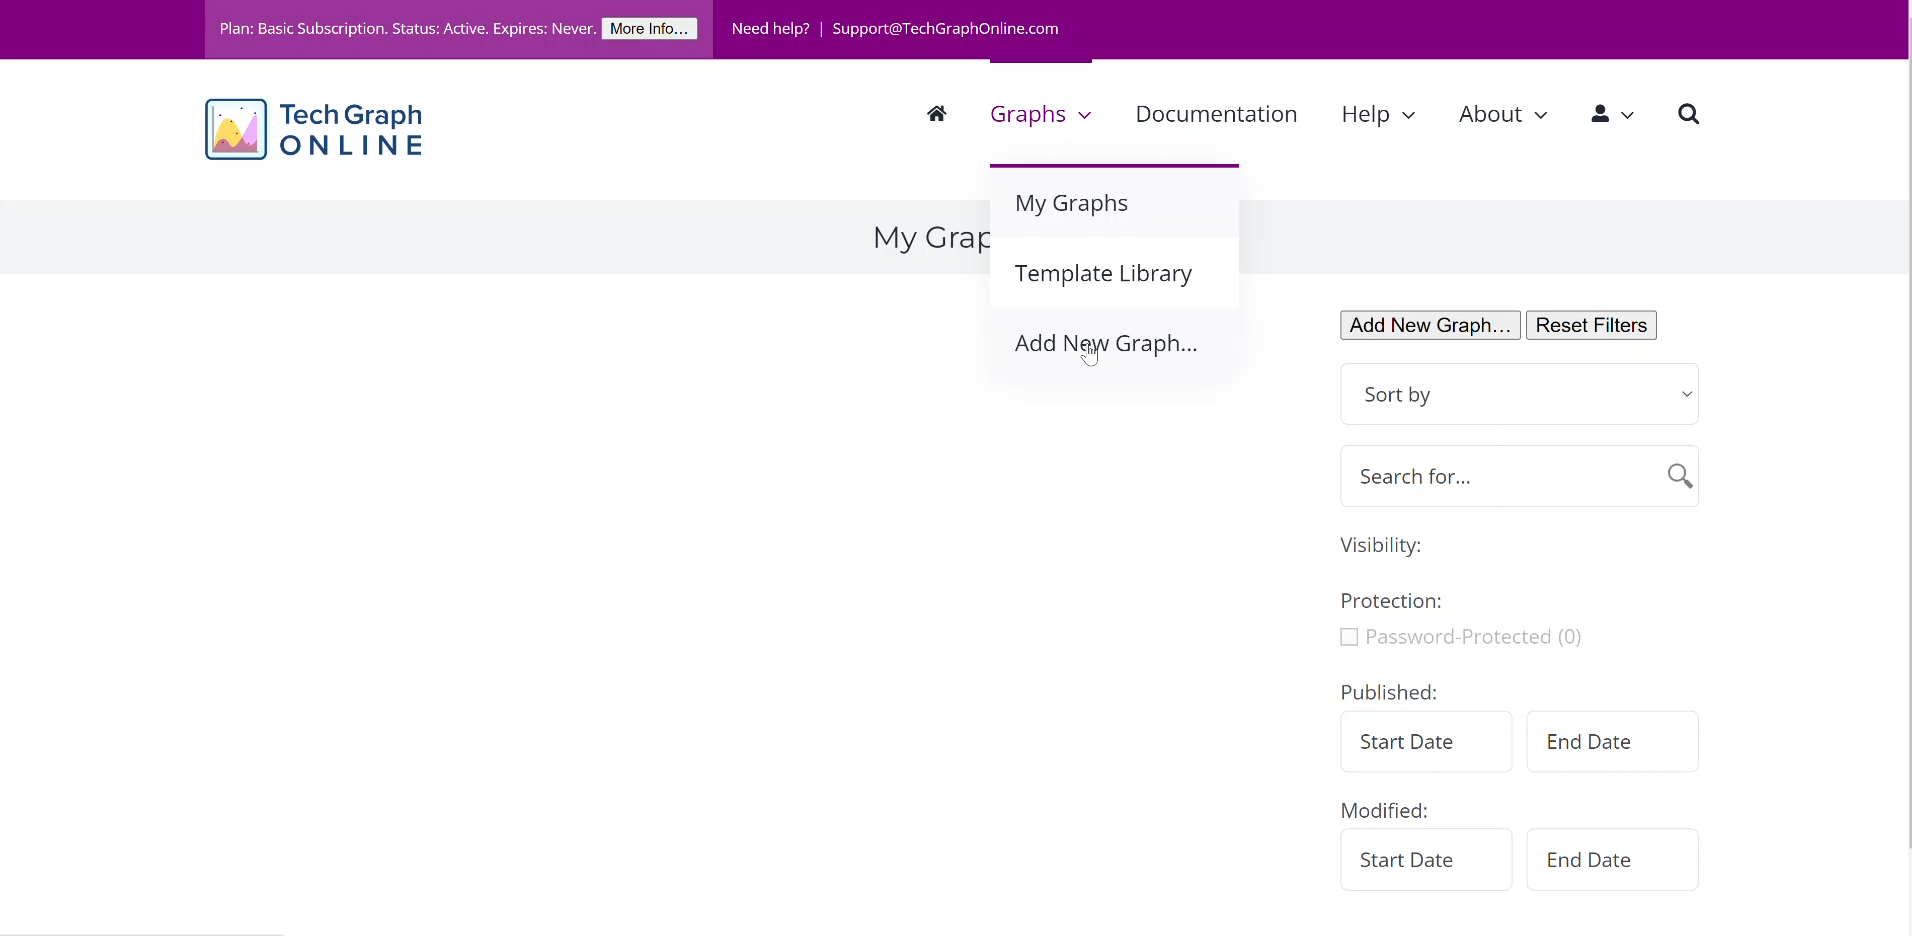Screen dimensions: 1912x936
Task: Click the Add New Graph... button
Action: (1430, 326)
